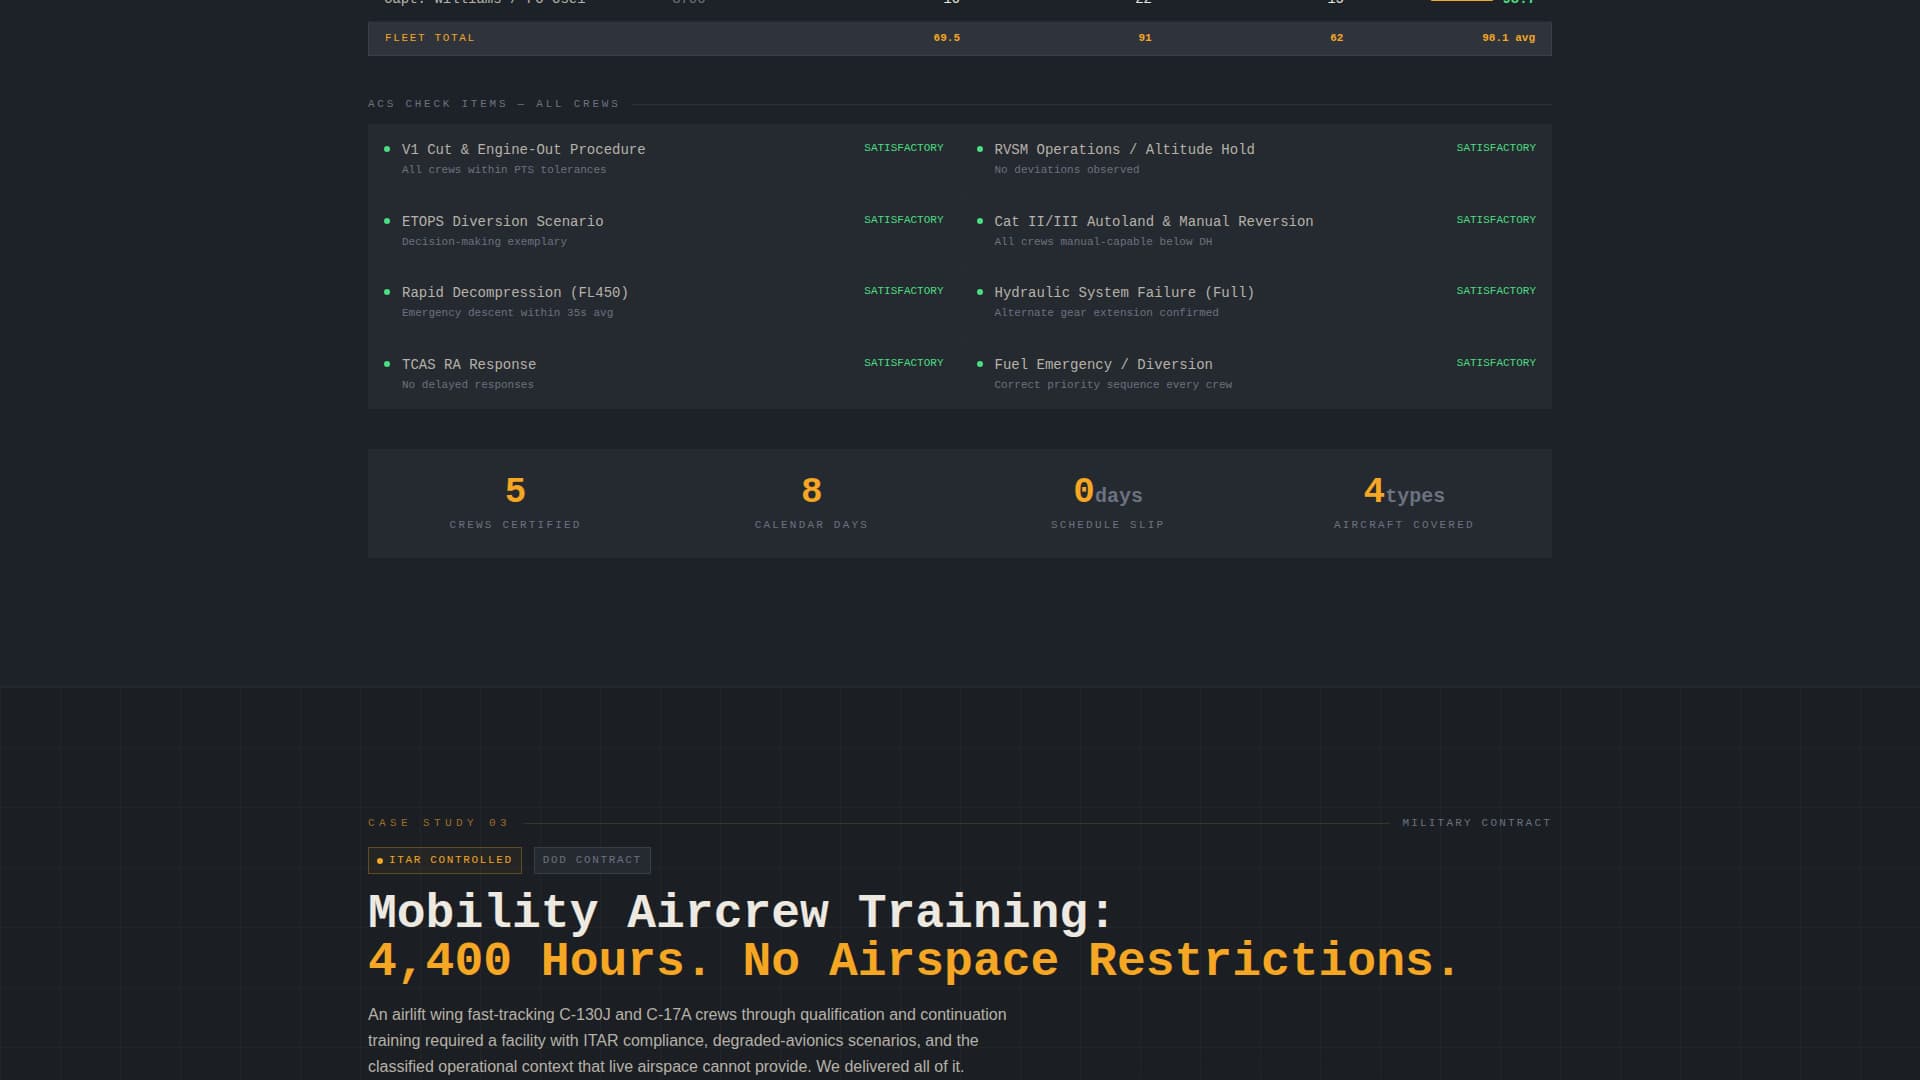The height and width of the screenshot is (1080, 1920).
Task: Click the green dot beside Hydraulic System Failure (Full)
Action: [981, 291]
